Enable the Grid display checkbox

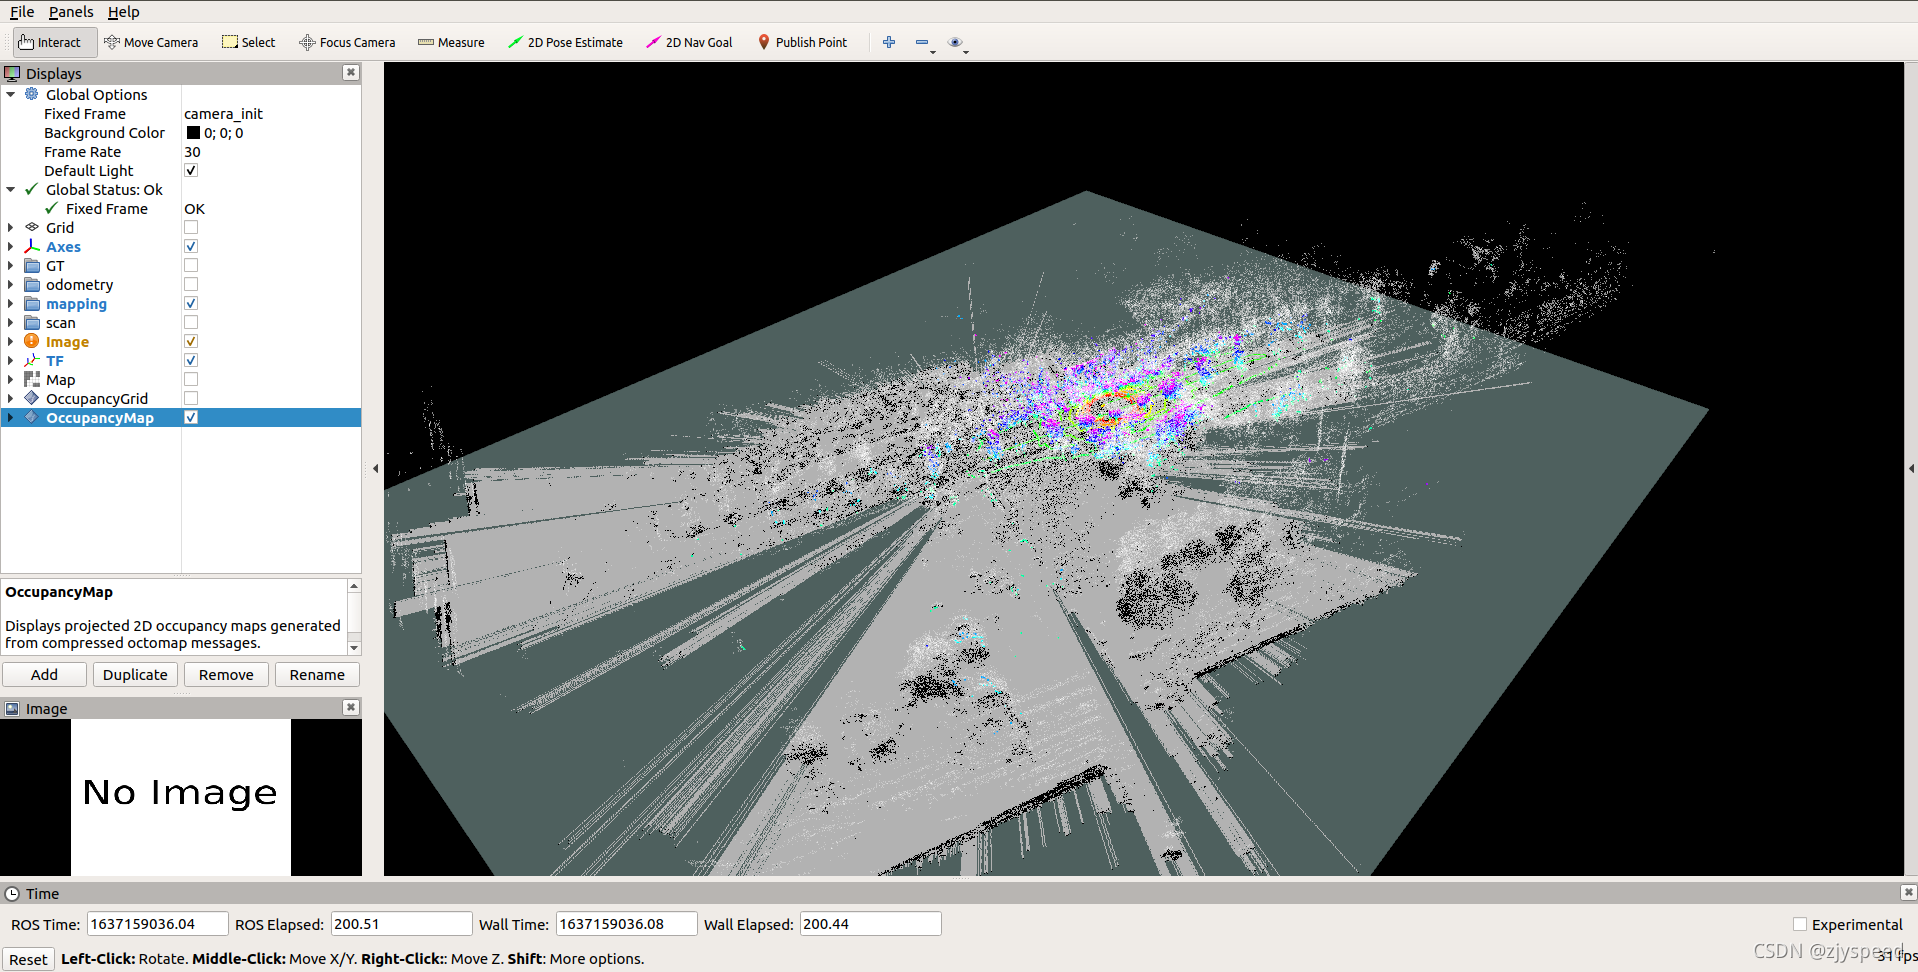191,227
